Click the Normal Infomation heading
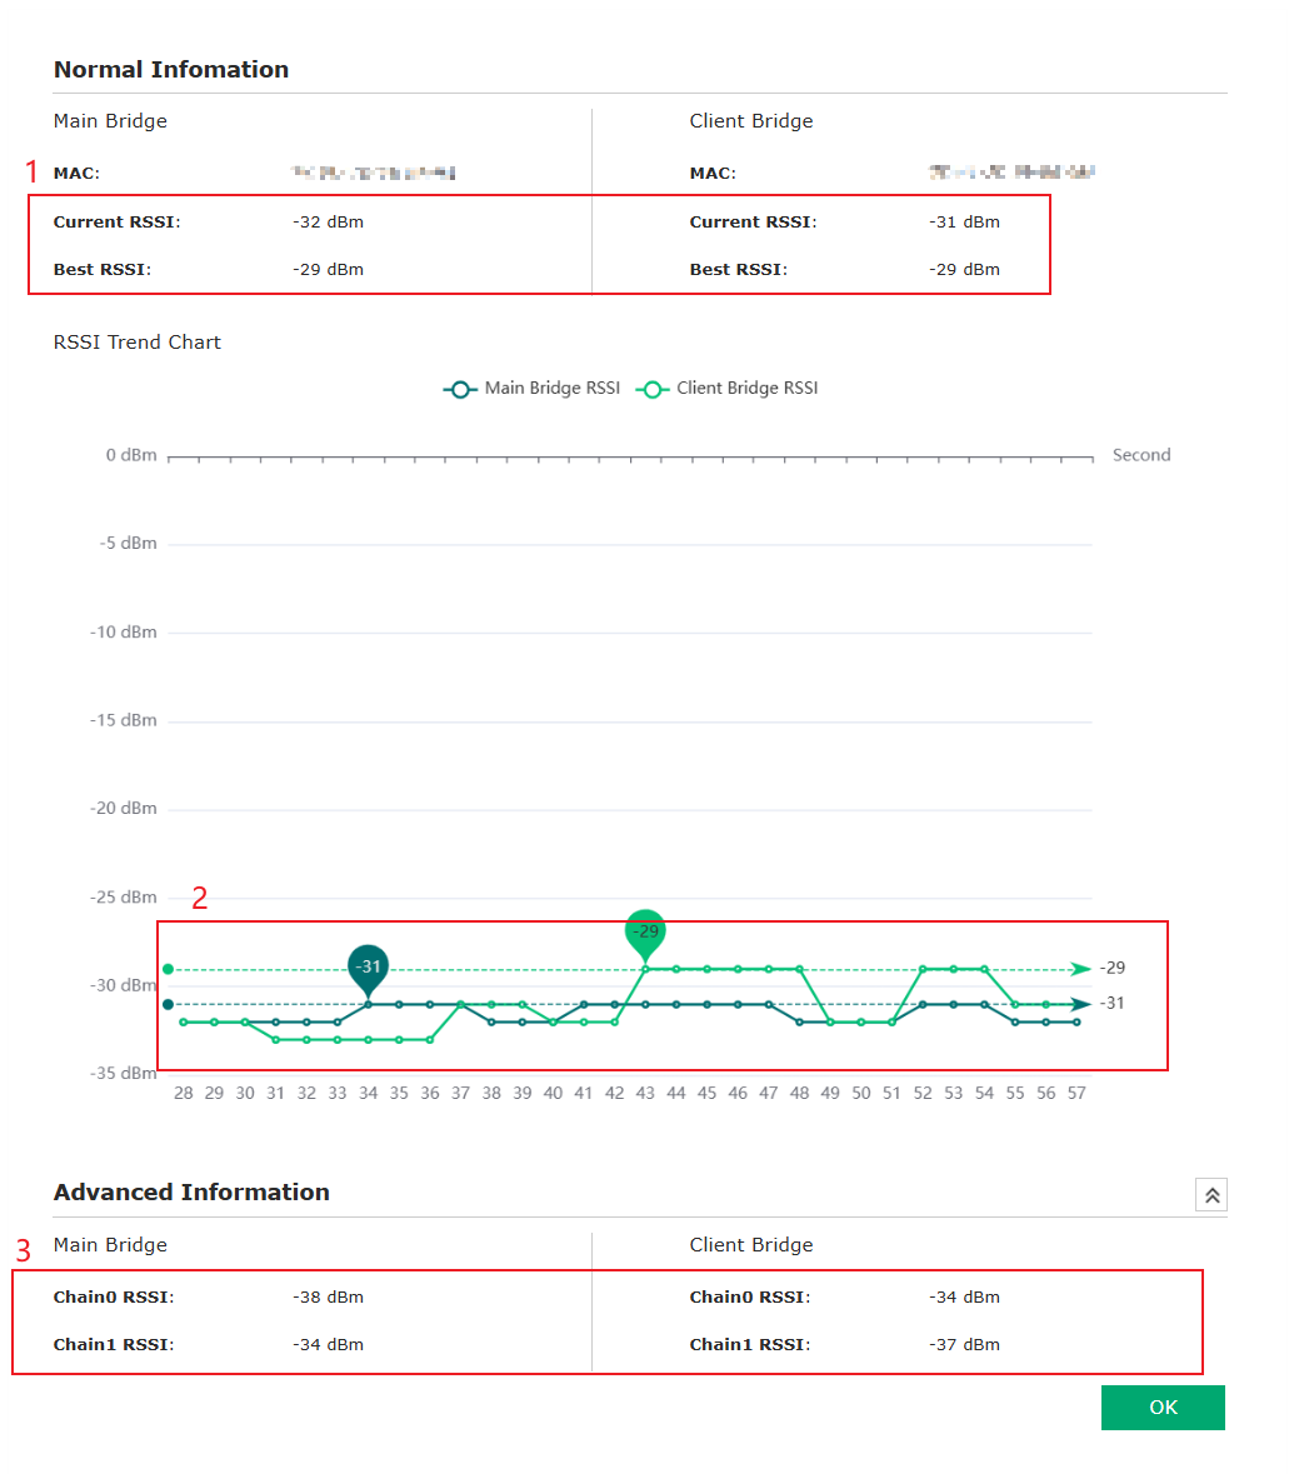The height and width of the screenshot is (1474, 1289). coord(171,70)
